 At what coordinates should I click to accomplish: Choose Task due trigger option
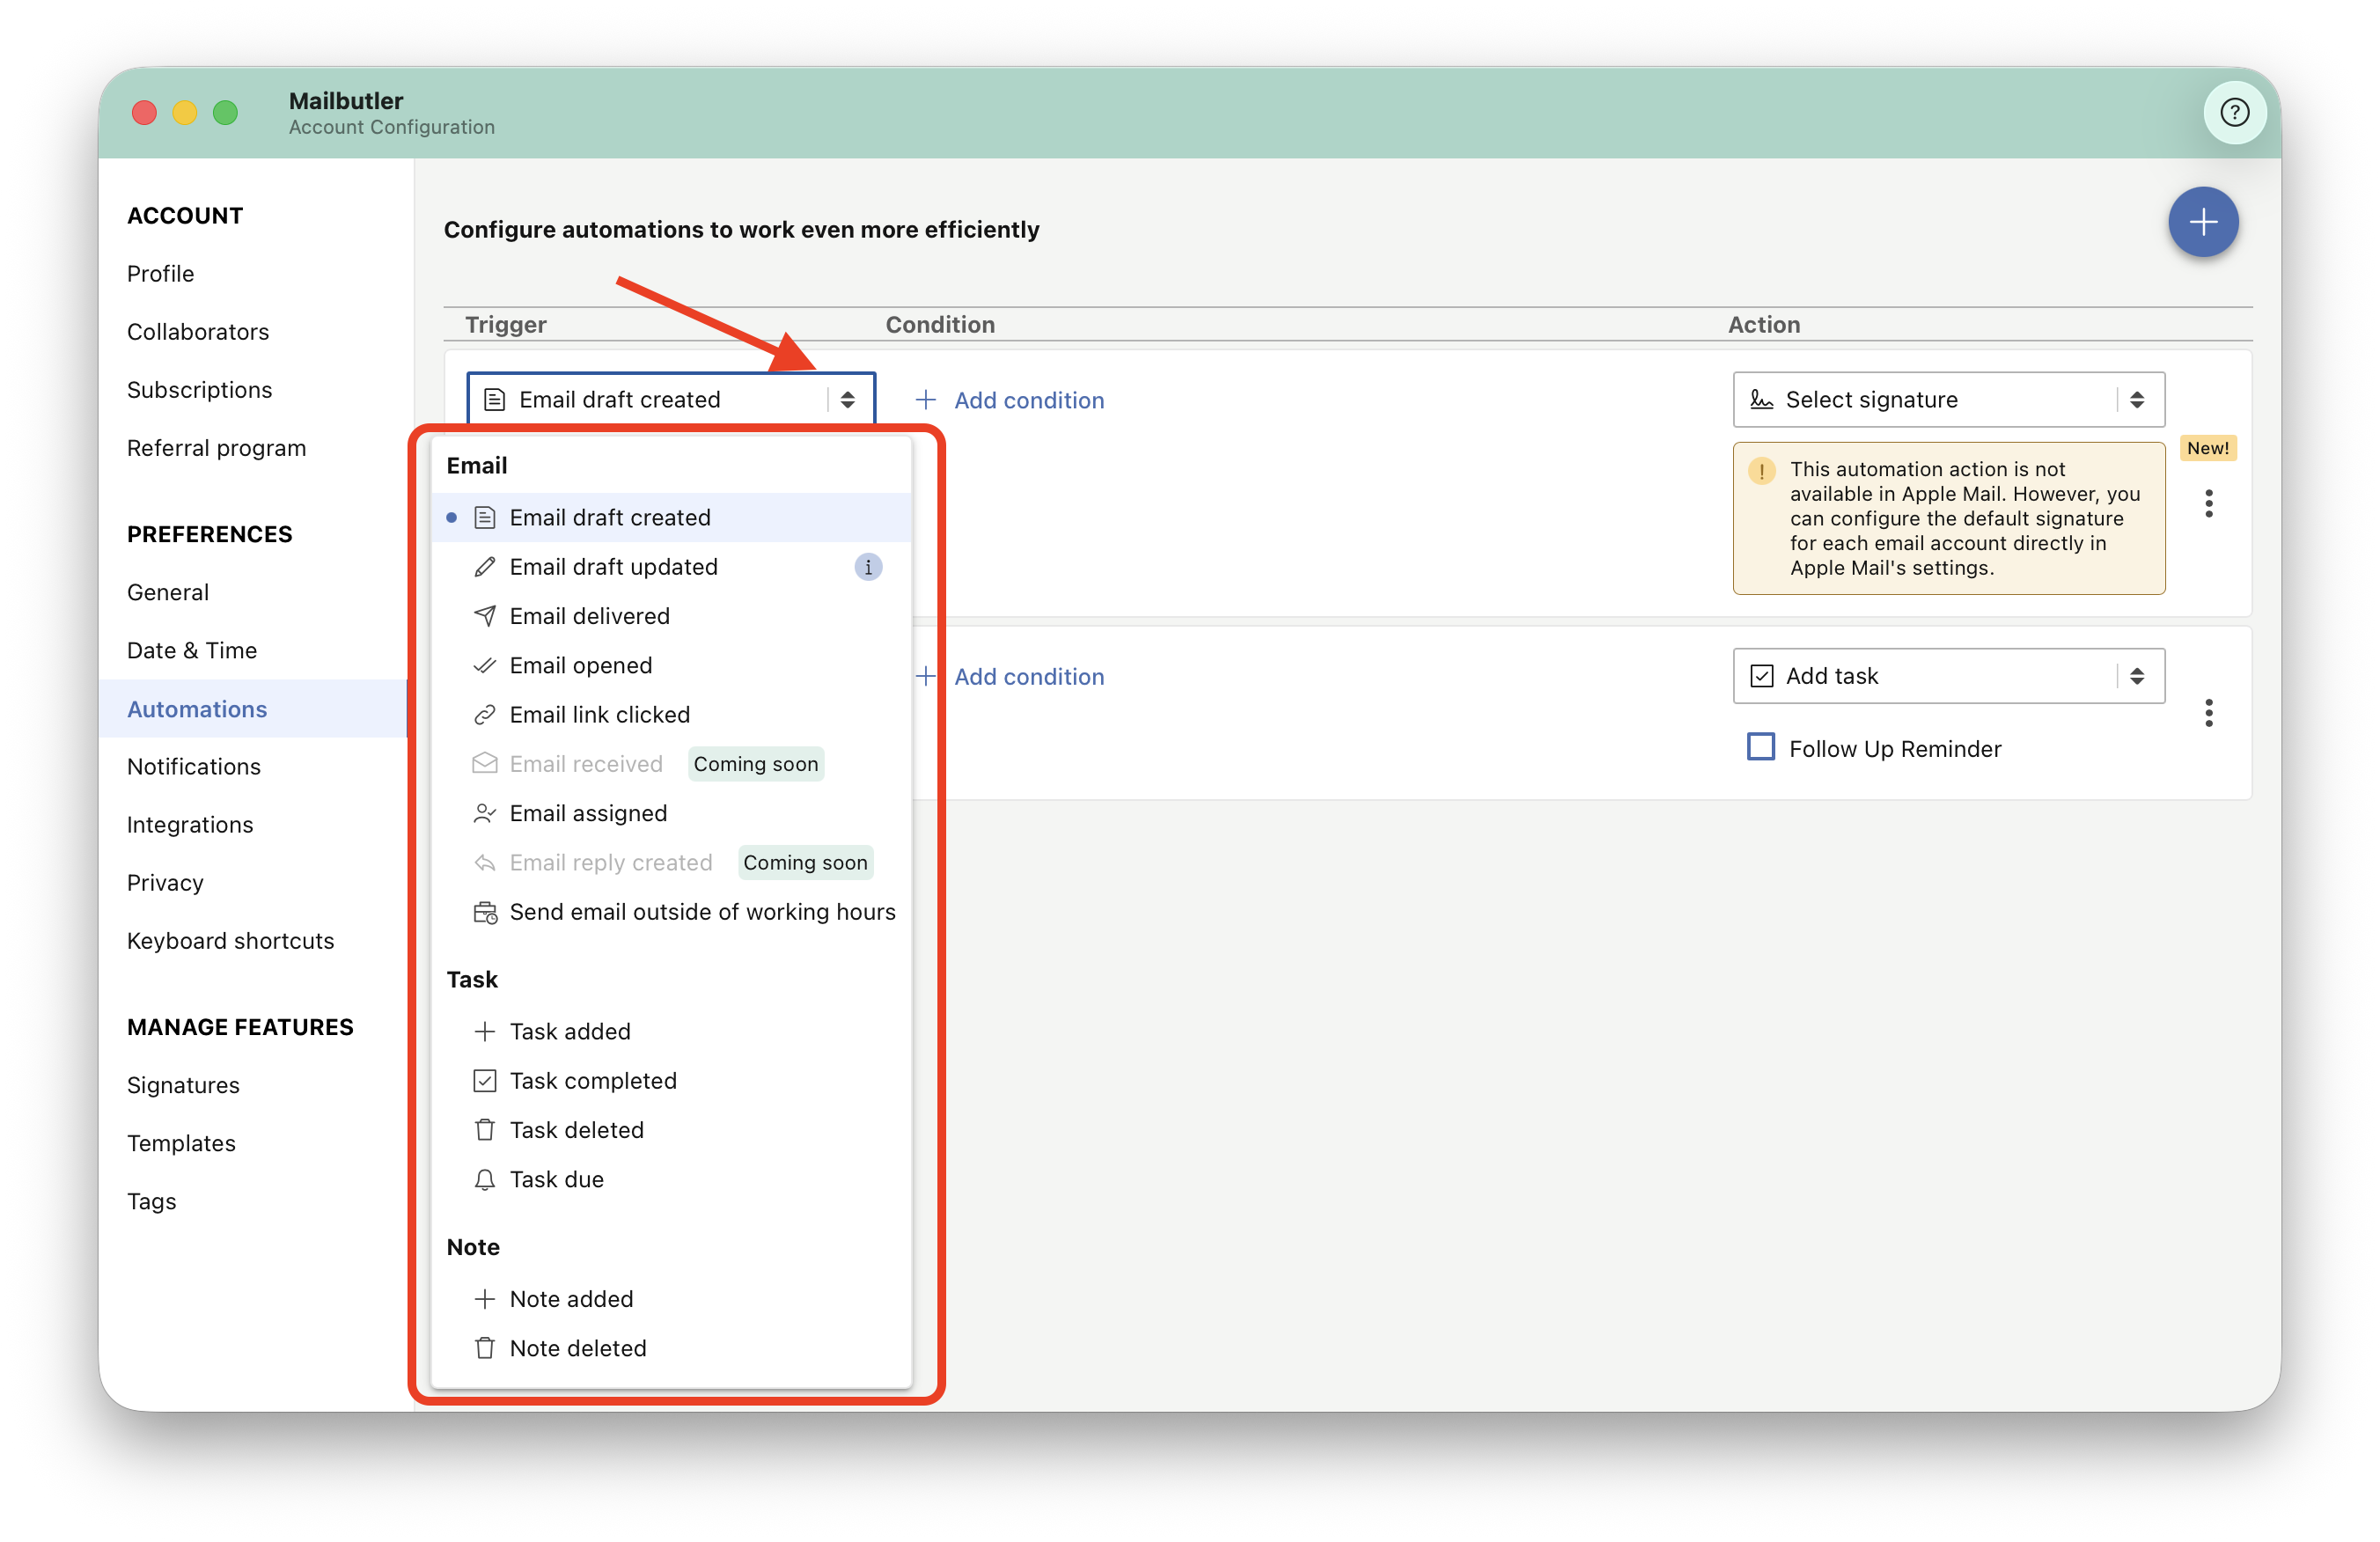671,1180
